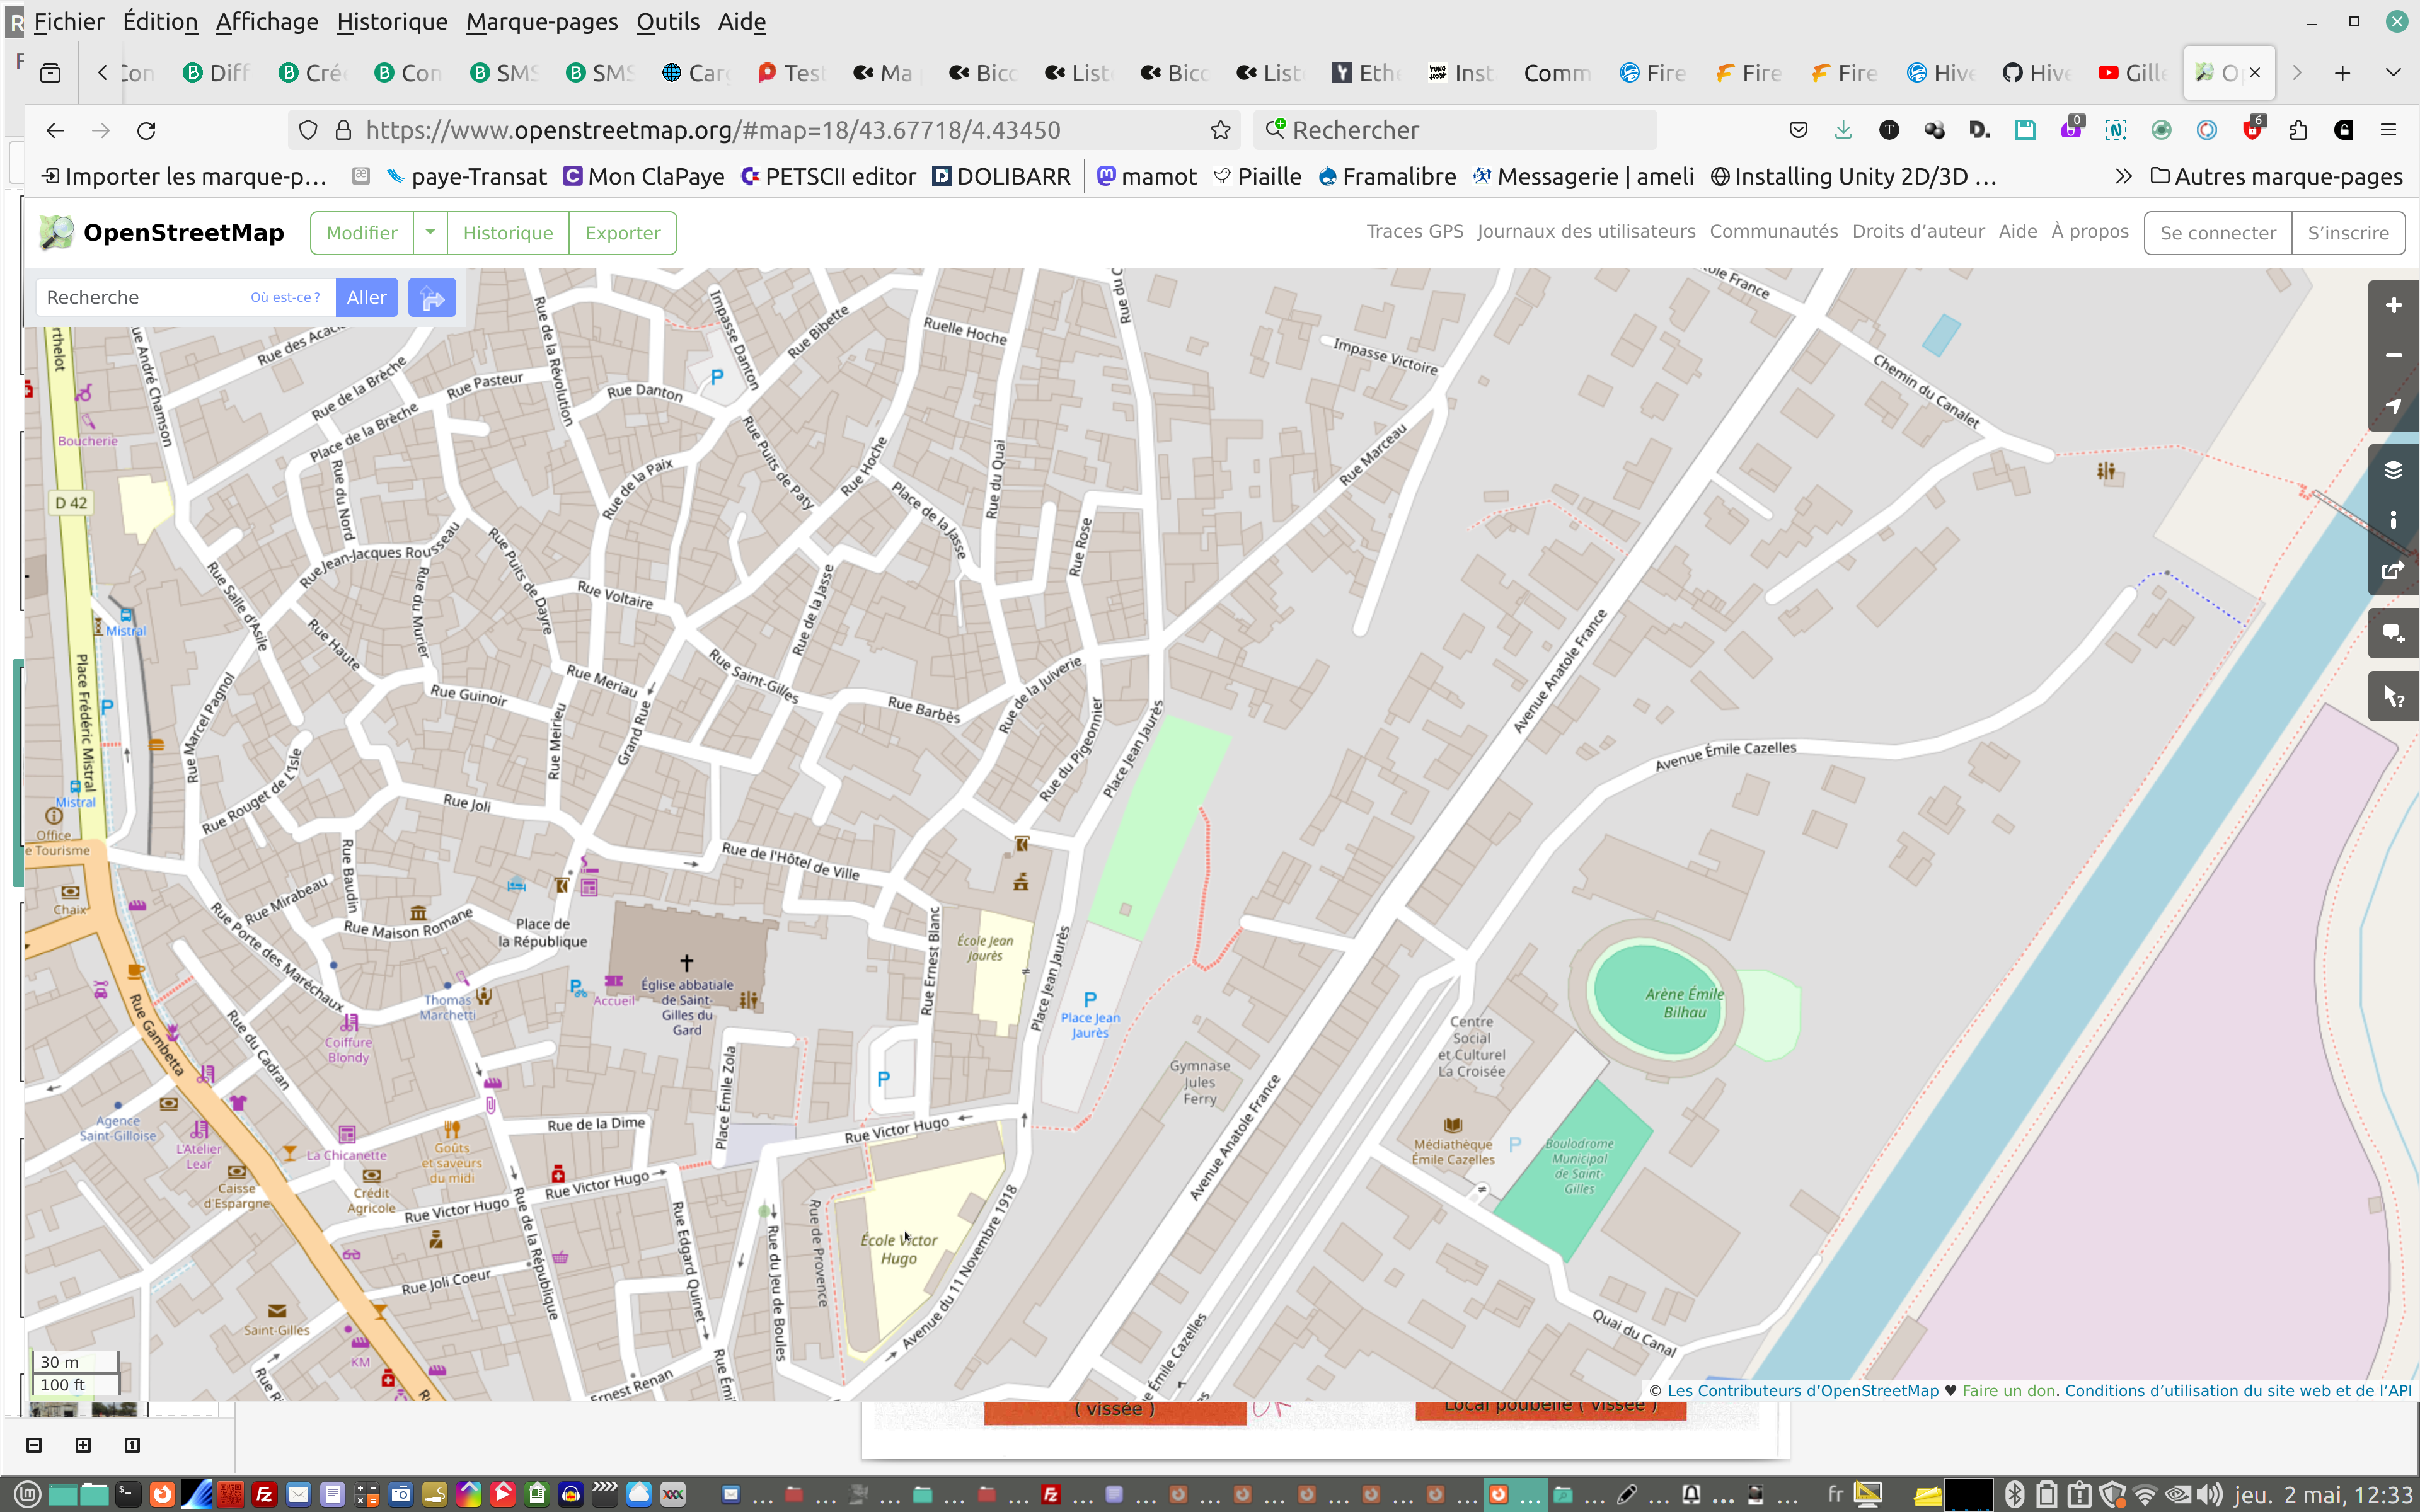
Task: Click the Se connecter button
Action: point(2217,232)
